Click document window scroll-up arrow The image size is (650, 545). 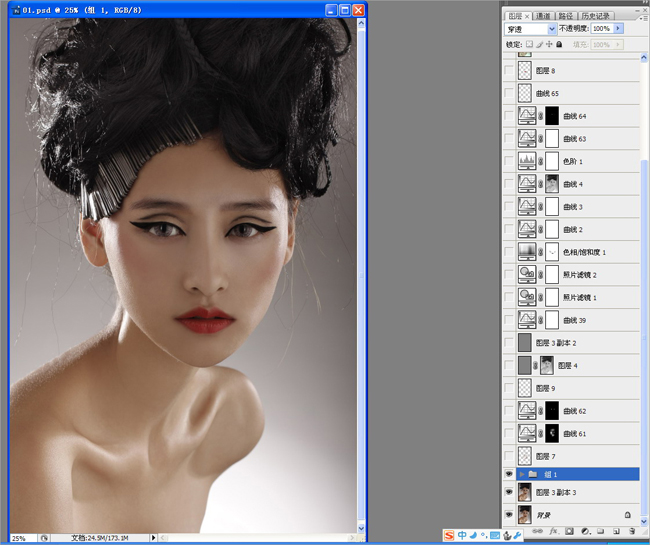361,23
